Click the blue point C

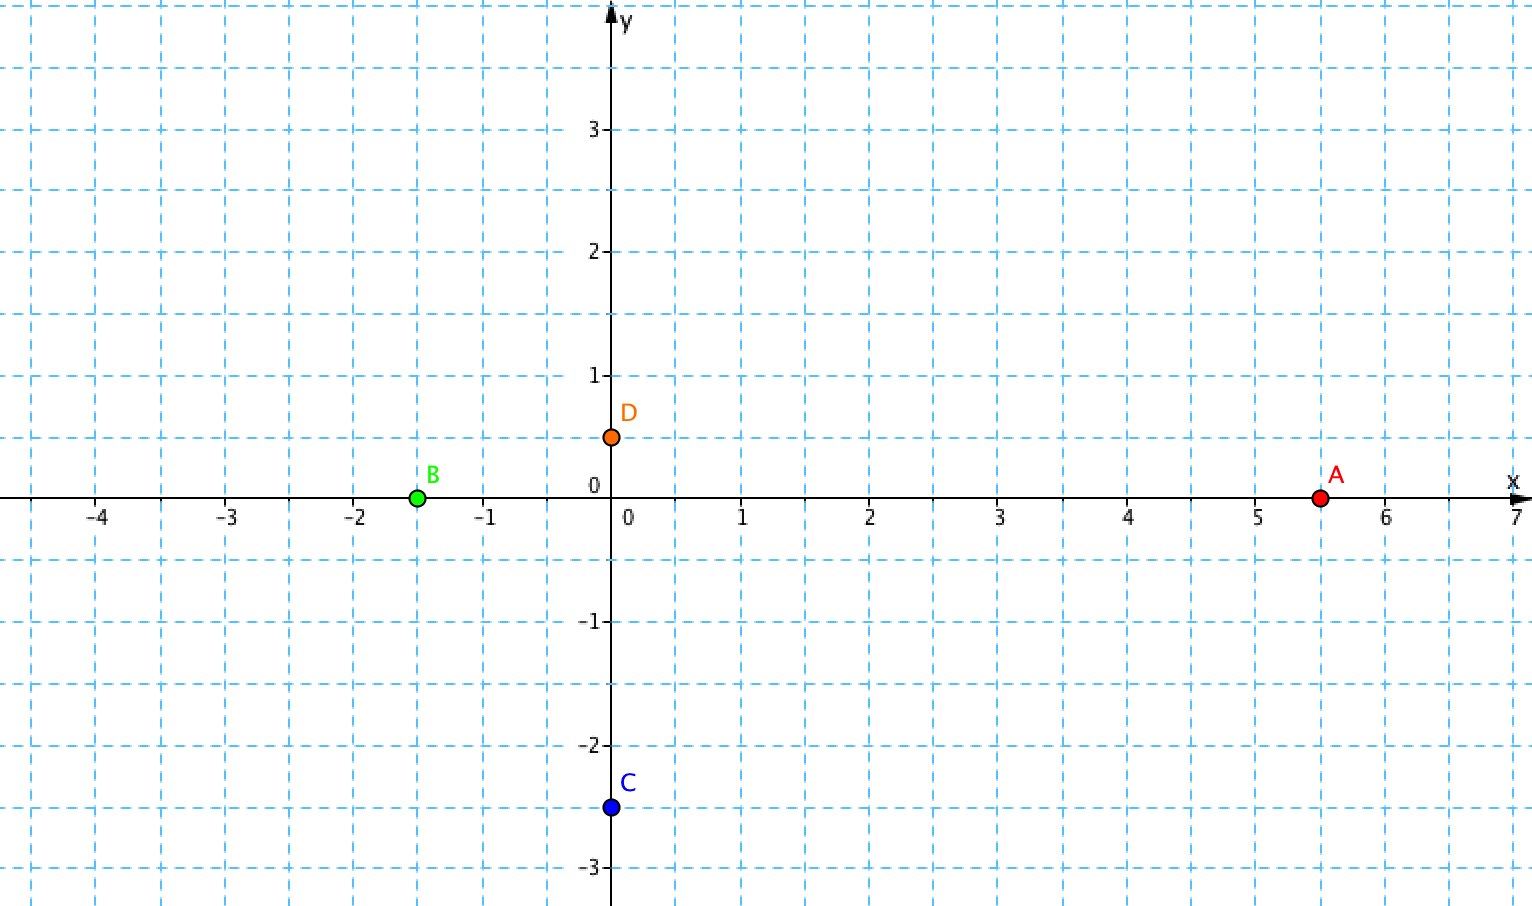pyautogui.click(x=611, y=807)
